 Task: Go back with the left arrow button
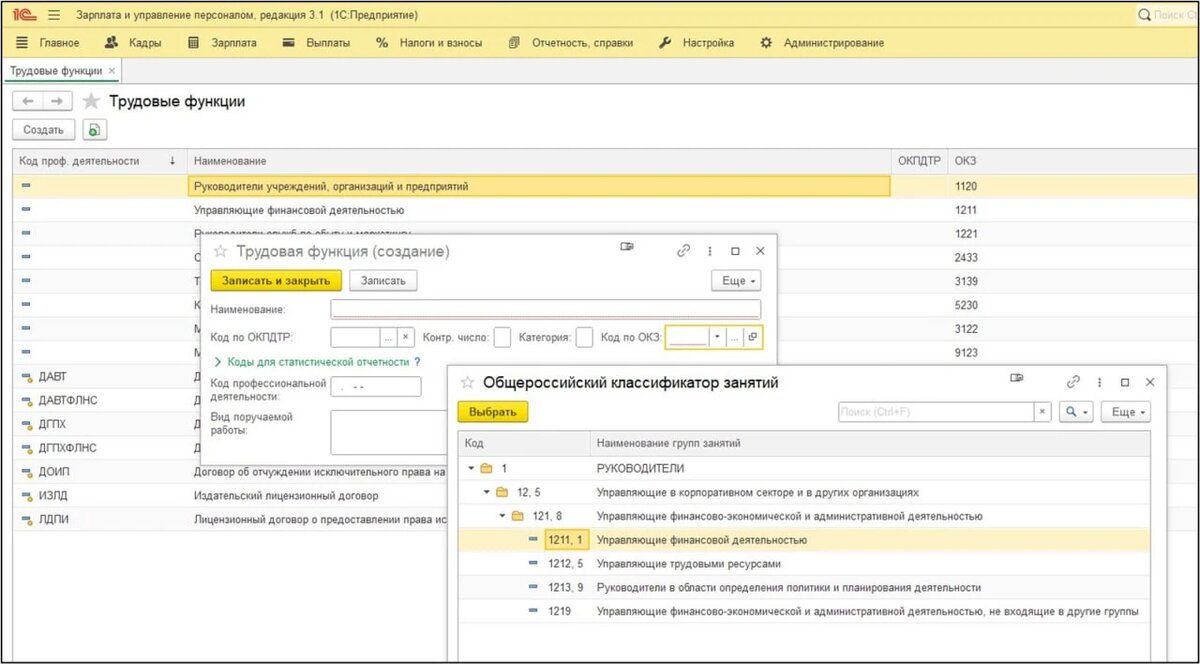tap(28, 101)
